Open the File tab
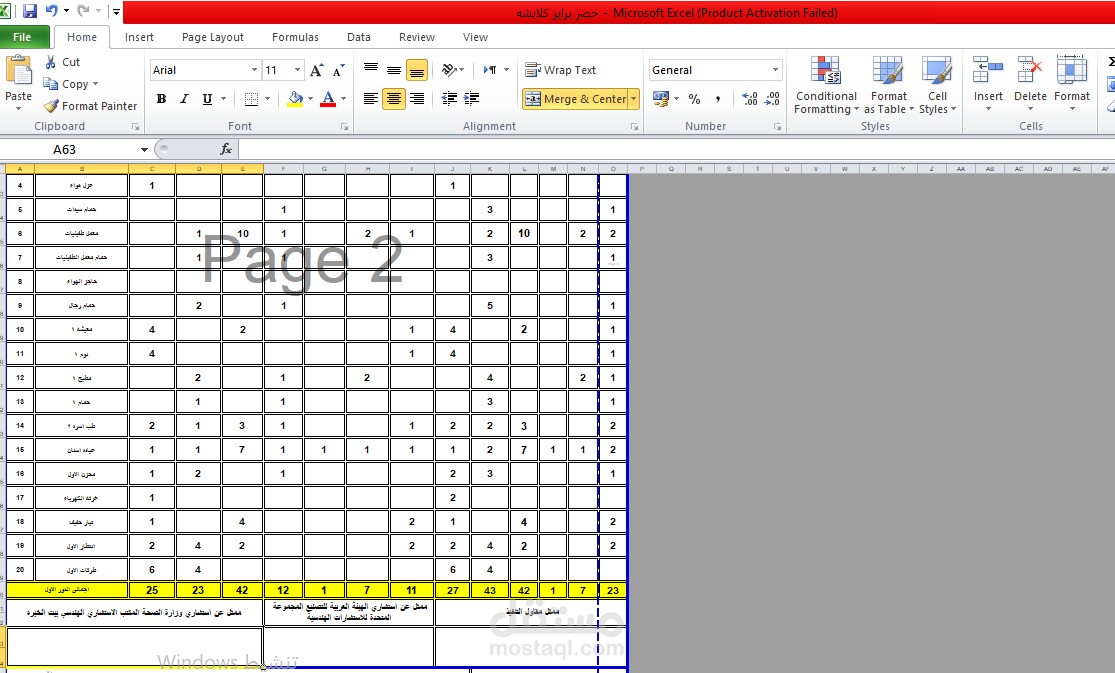 [x=24, y=37]
